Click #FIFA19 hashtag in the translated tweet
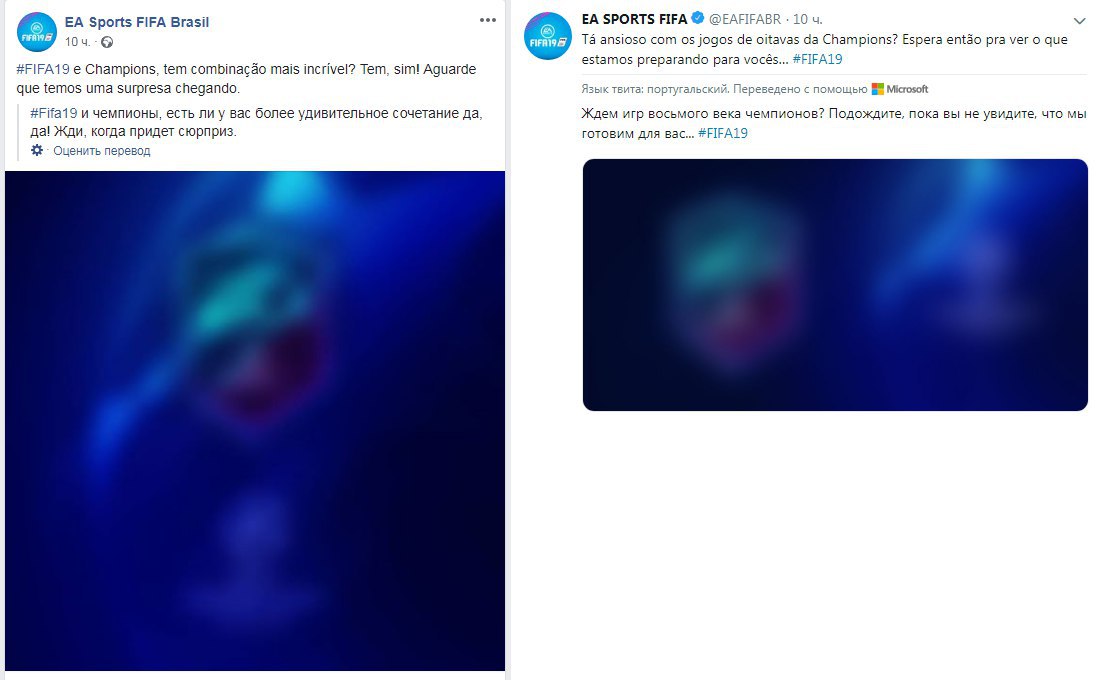 [x=723, y=133]
